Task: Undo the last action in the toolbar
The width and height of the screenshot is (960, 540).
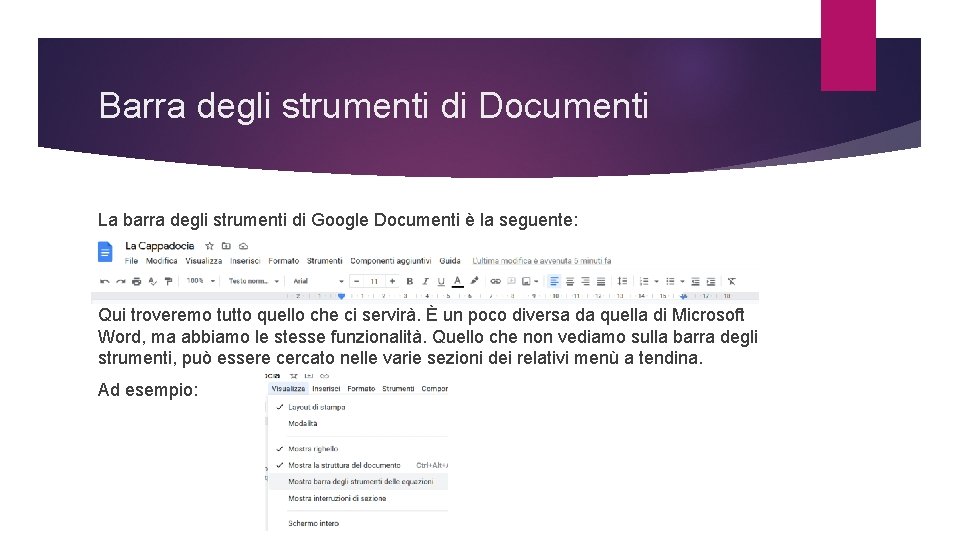Action: (x=105, y=282)
